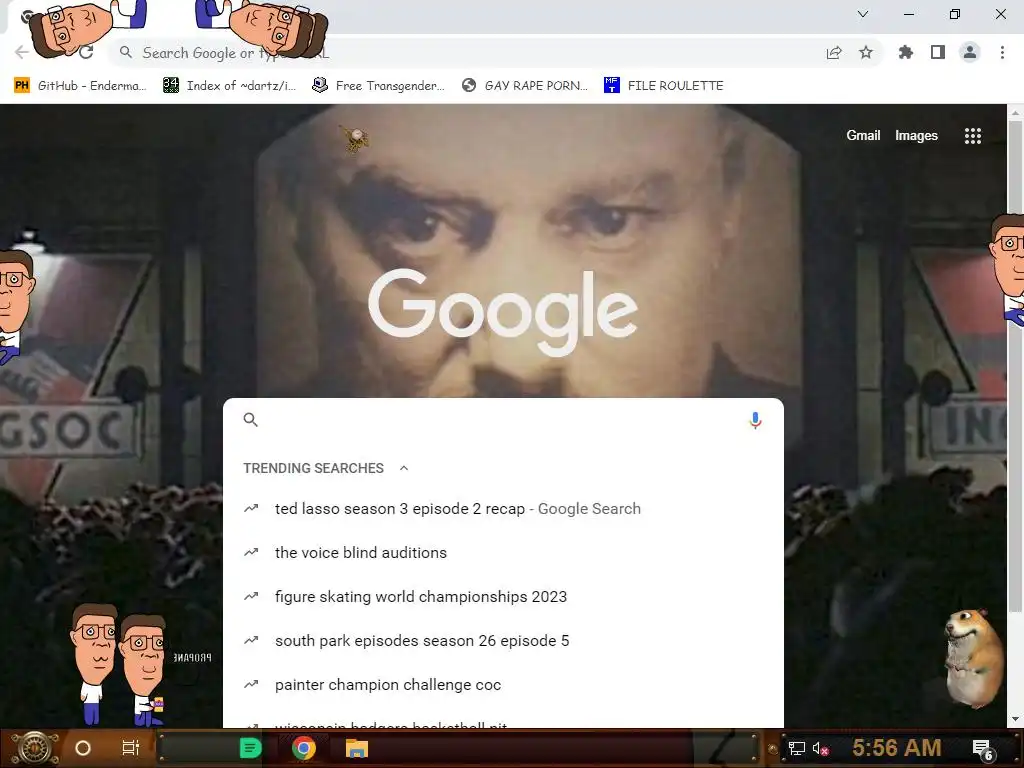Open the Google apps grid
Screen dimensions: 1024x768
click(x=973, y=136)
